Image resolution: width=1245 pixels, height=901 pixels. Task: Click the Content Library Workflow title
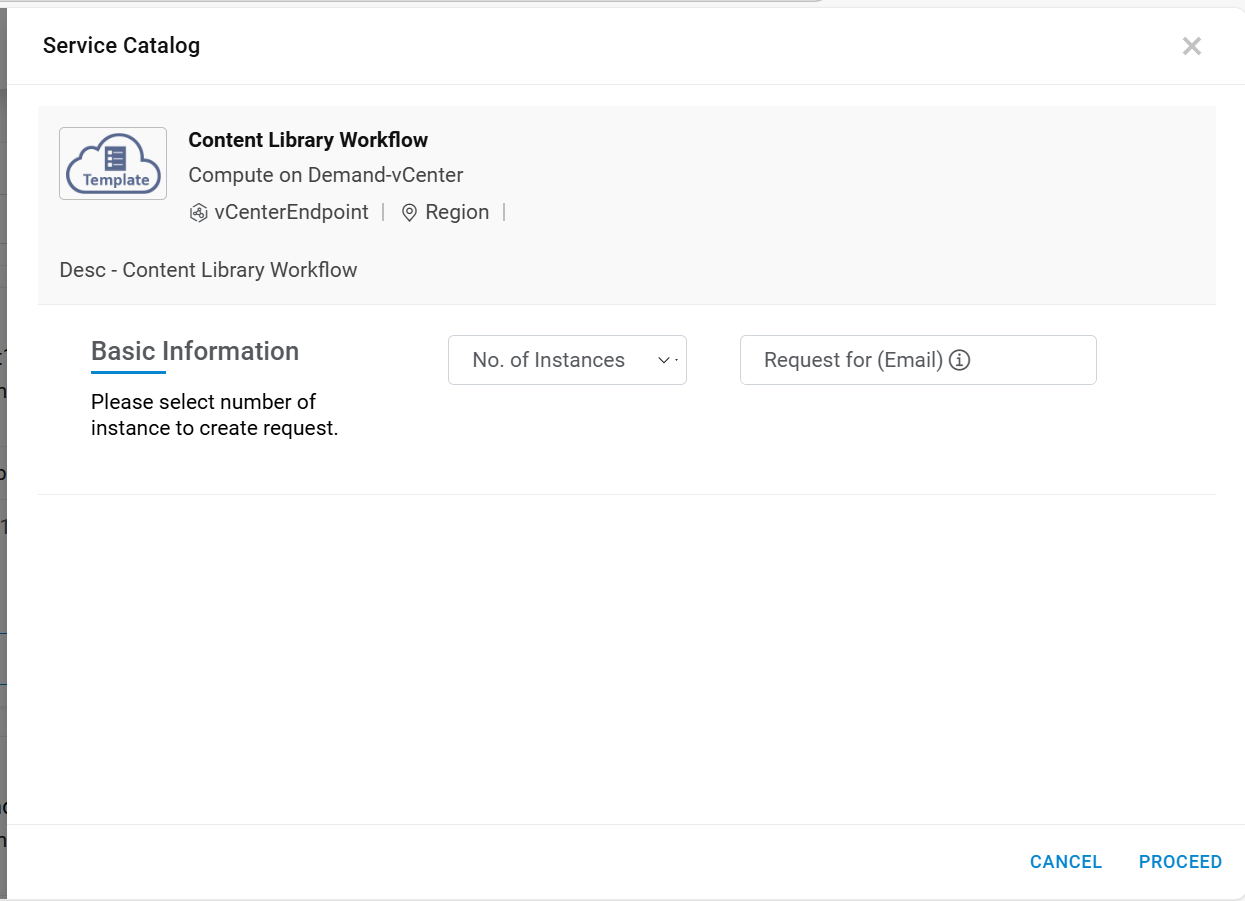[x=308, y=140]
